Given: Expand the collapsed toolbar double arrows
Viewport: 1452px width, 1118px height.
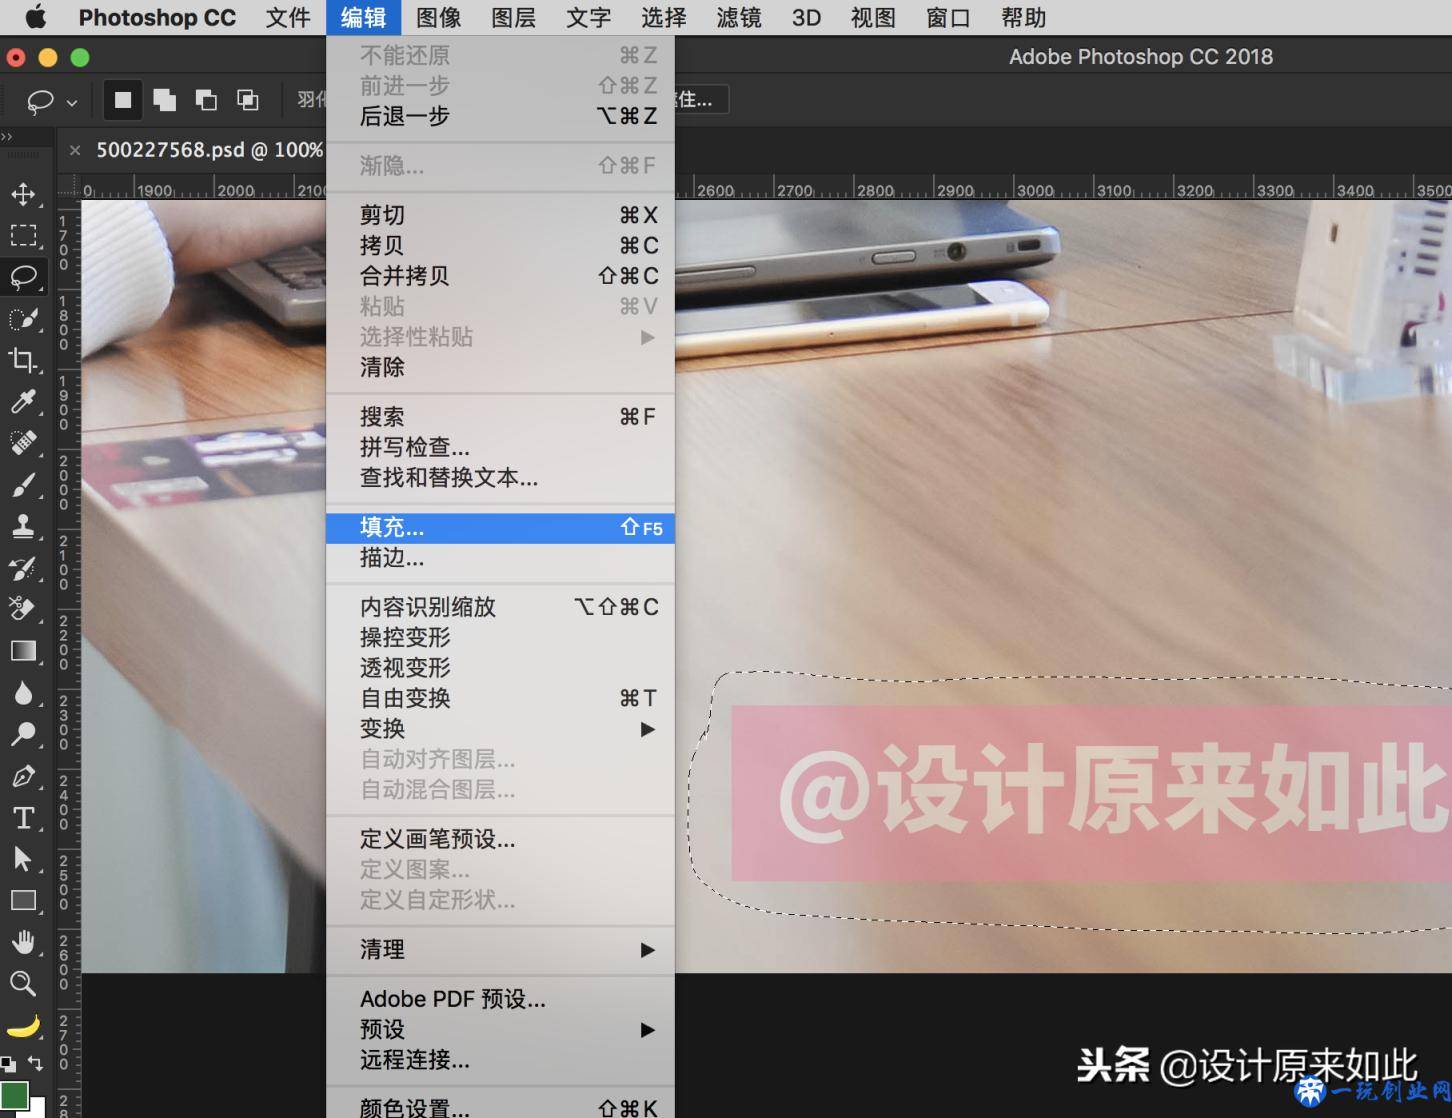Looking at the screenshot, I should click(7, 137).
